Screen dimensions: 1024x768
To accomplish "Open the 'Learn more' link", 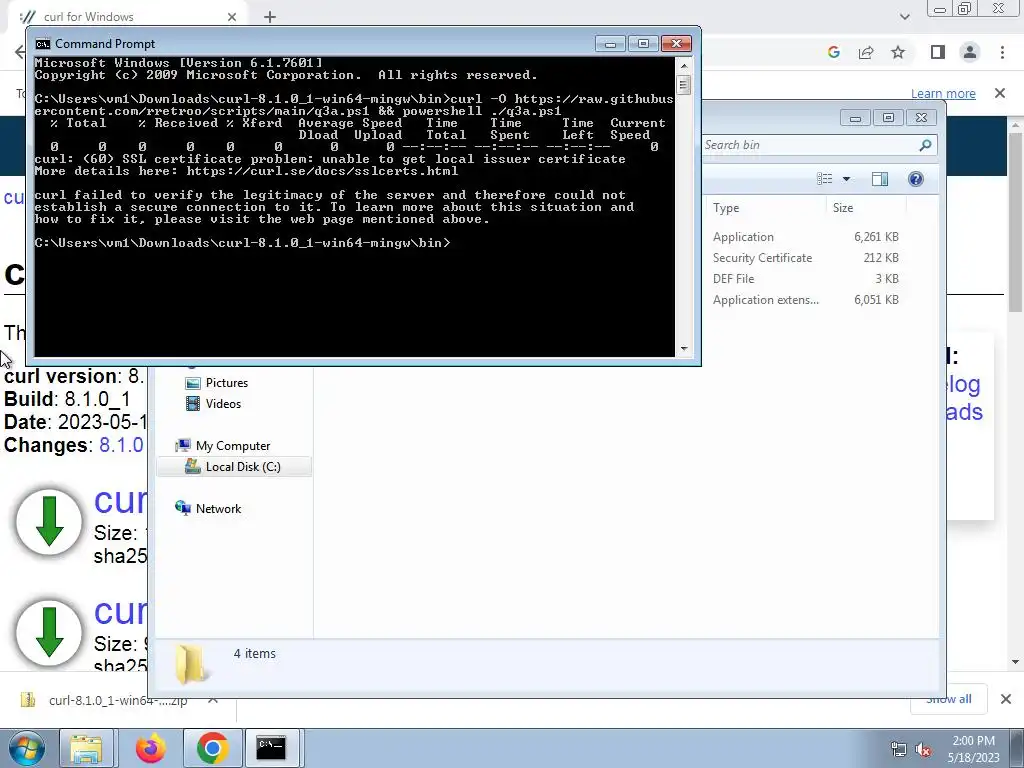I will pyautogui.click(x=943, y=93).
